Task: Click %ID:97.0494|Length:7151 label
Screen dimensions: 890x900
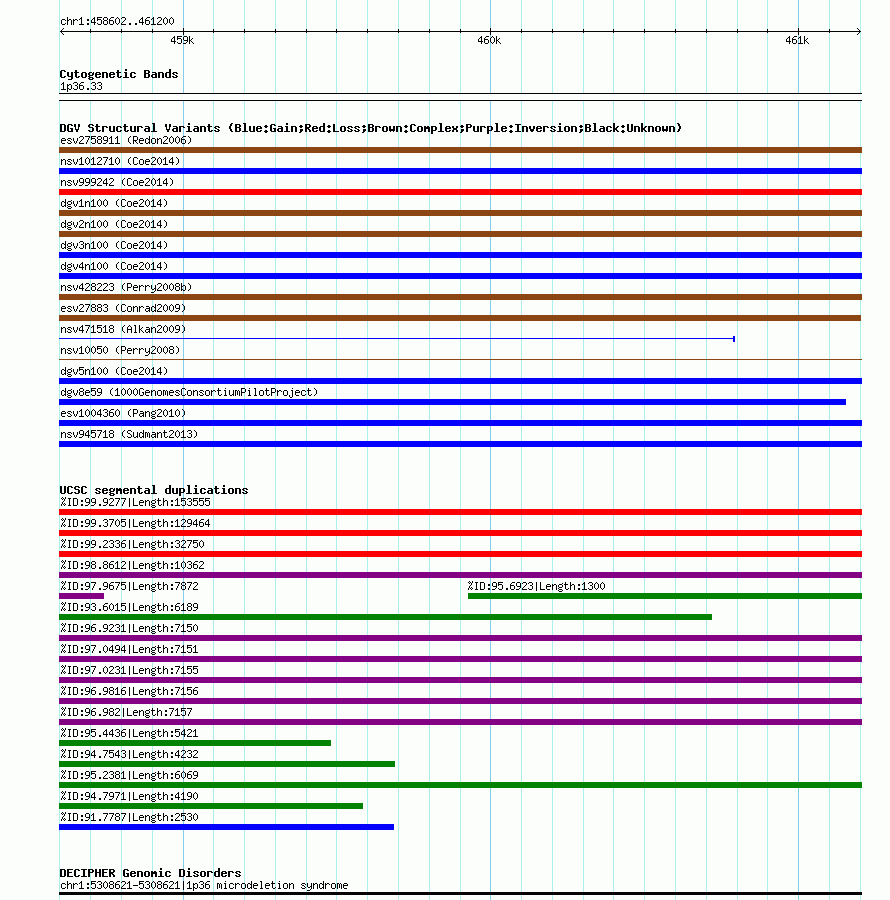Action: 129,650
